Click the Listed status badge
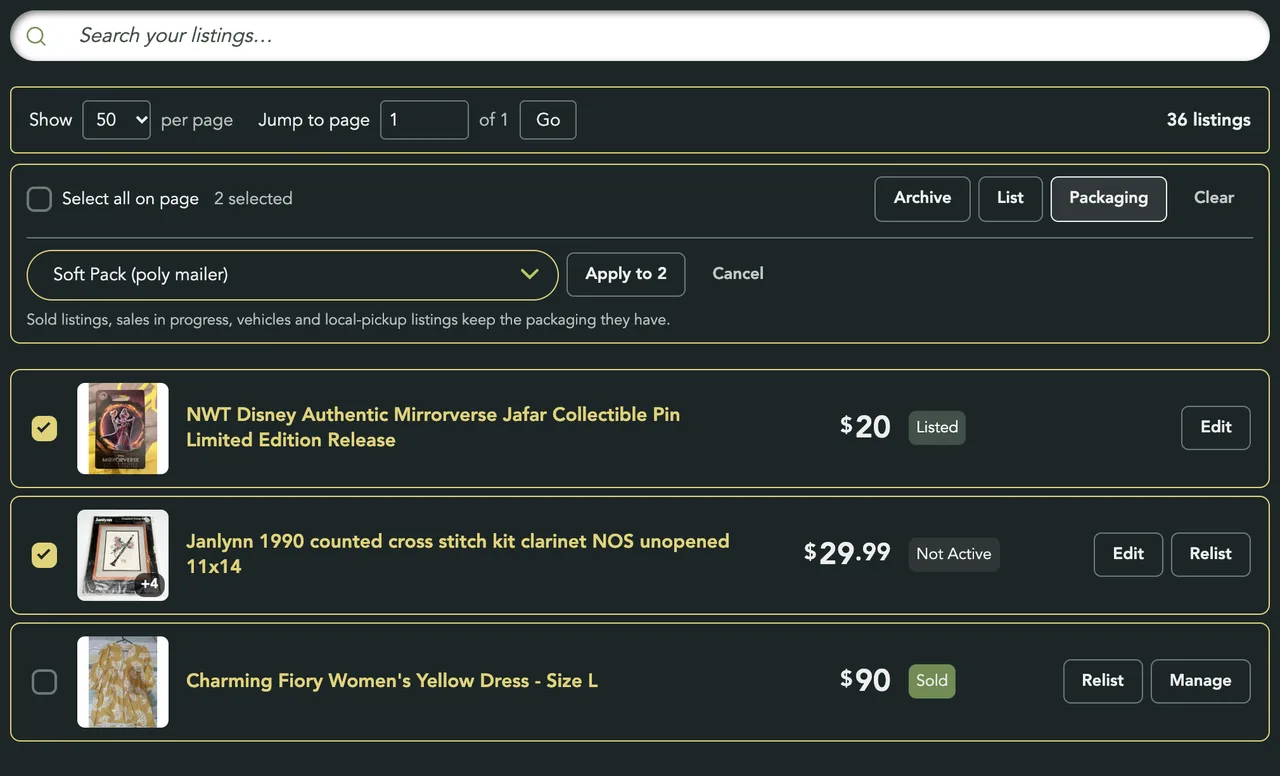1280x776 pixels. 937,427
